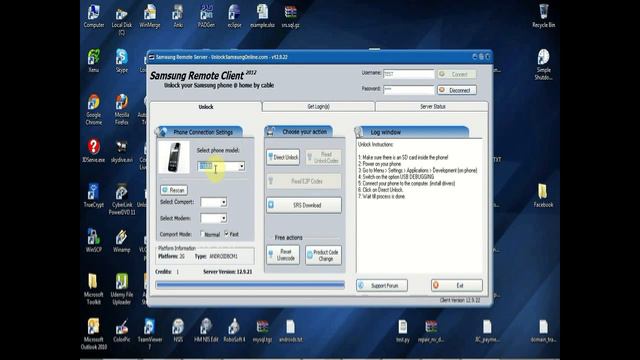Open Simple Shutdown desktop shortcut

[543, 64]
